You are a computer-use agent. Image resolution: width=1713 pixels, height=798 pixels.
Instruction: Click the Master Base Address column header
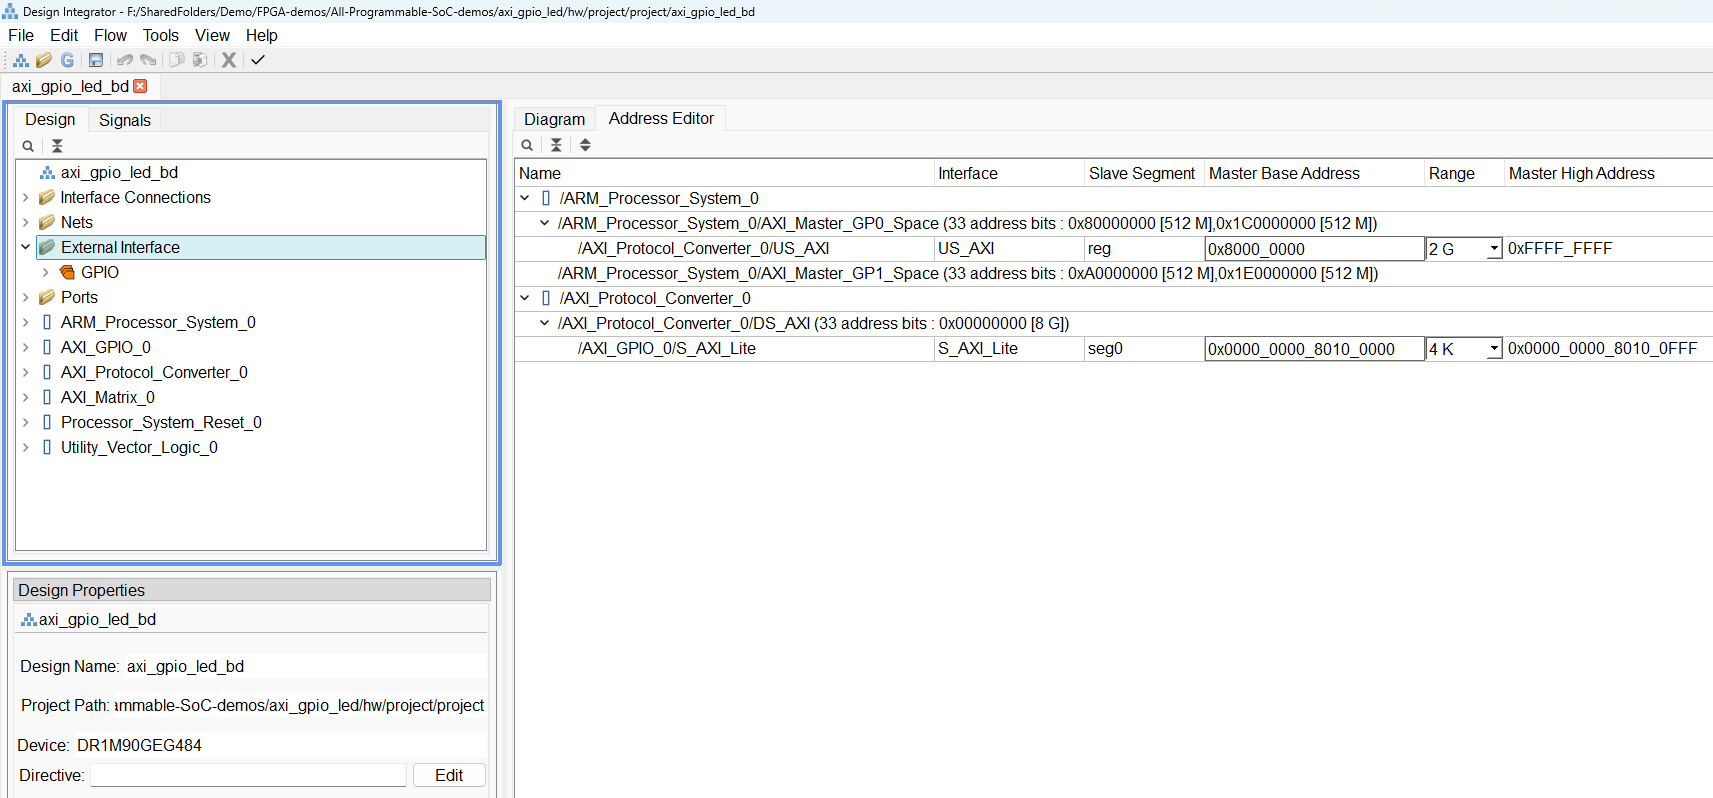1314,173
